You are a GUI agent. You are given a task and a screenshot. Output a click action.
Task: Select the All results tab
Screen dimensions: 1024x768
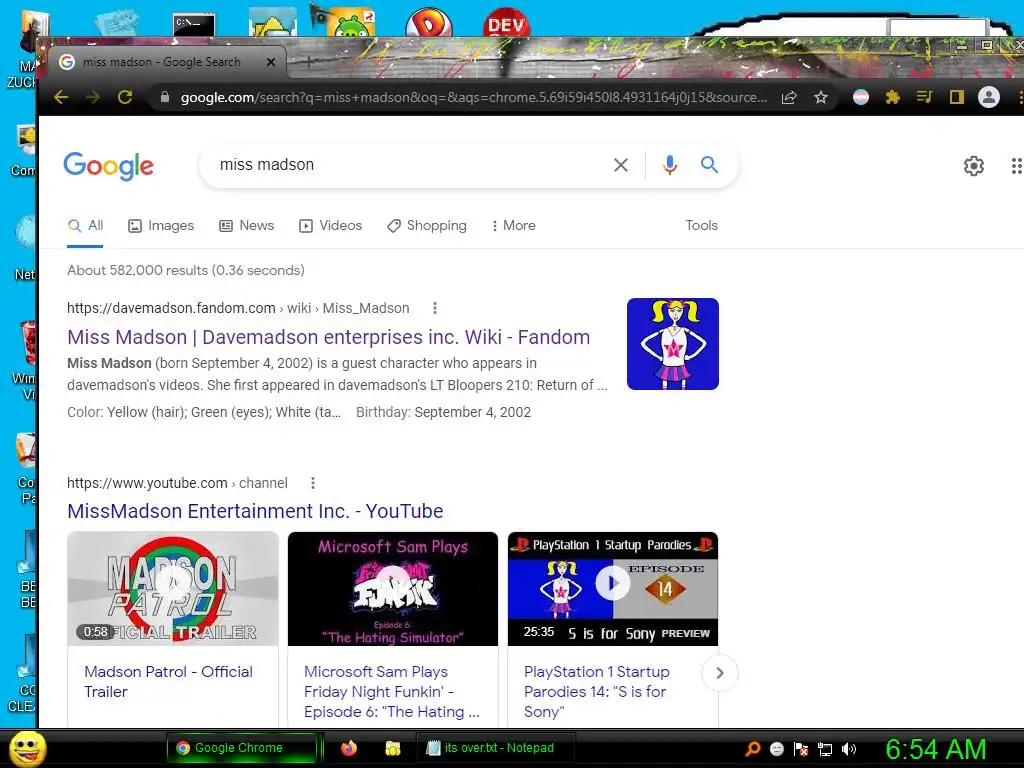click(86, 225)
